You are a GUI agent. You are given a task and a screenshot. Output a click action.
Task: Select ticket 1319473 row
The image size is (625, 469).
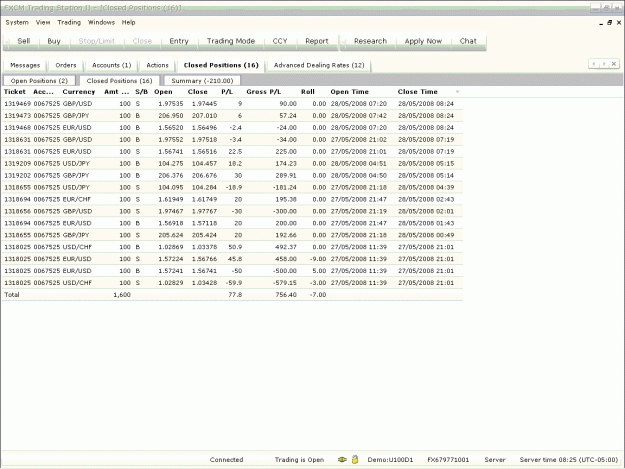click(x=232, y=116)
